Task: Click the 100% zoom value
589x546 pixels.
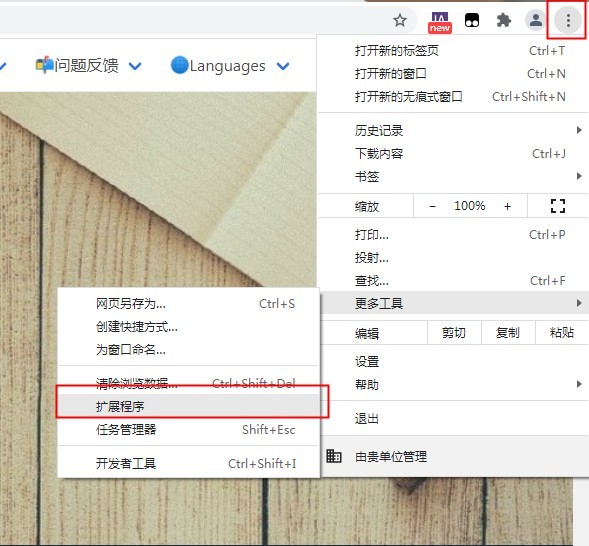Action: 470,206
